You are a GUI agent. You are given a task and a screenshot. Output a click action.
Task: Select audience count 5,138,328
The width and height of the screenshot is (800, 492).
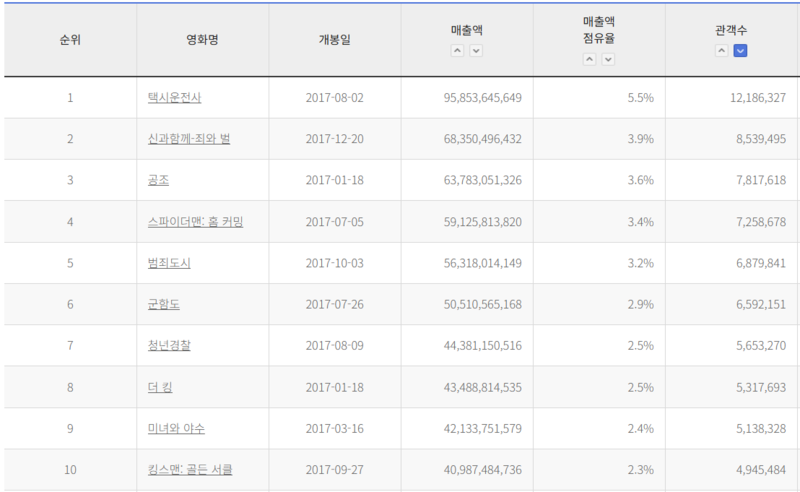[761, 429]
